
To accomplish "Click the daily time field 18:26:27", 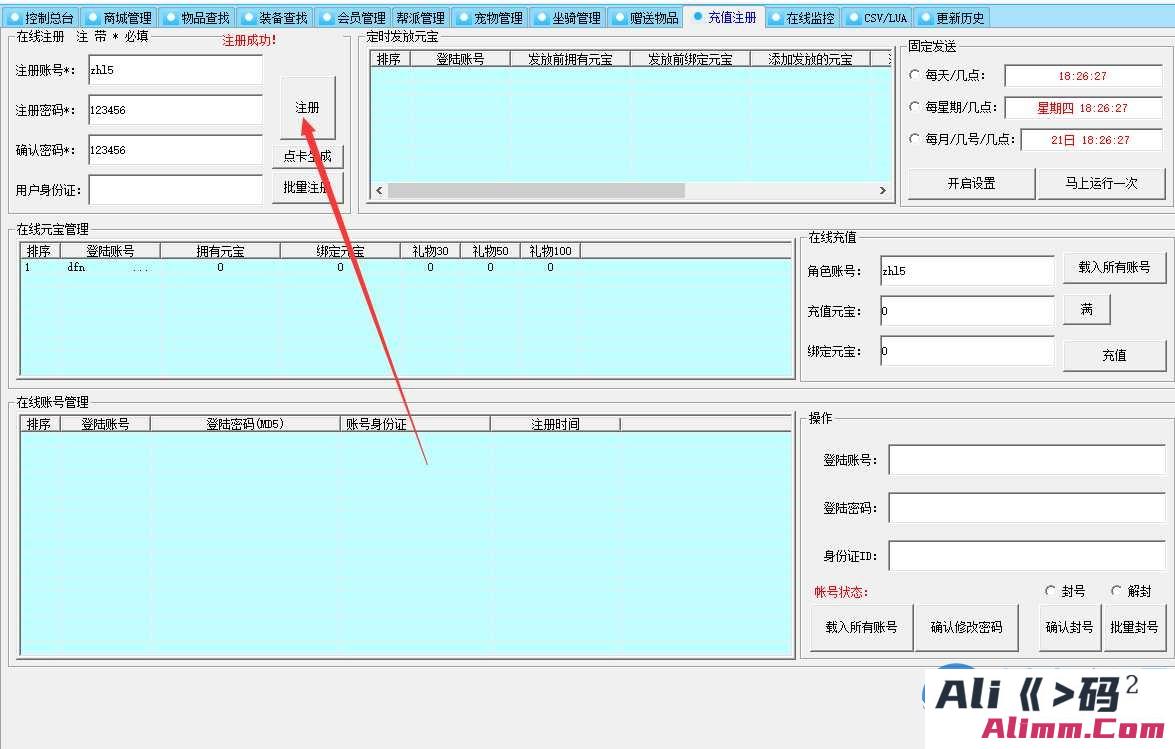I will 1083,76.
